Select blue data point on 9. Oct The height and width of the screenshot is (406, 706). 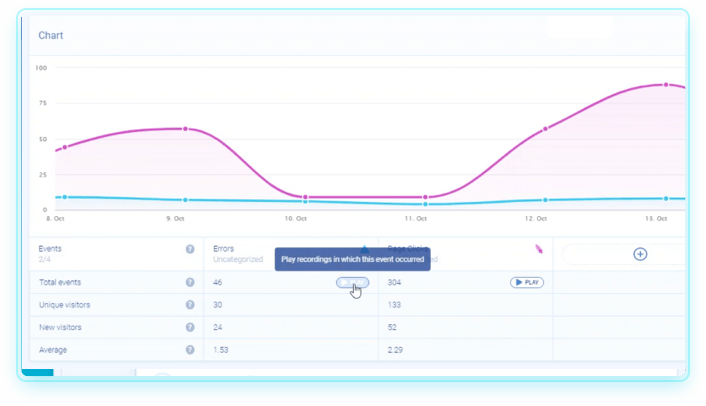(x=186, y=200)
